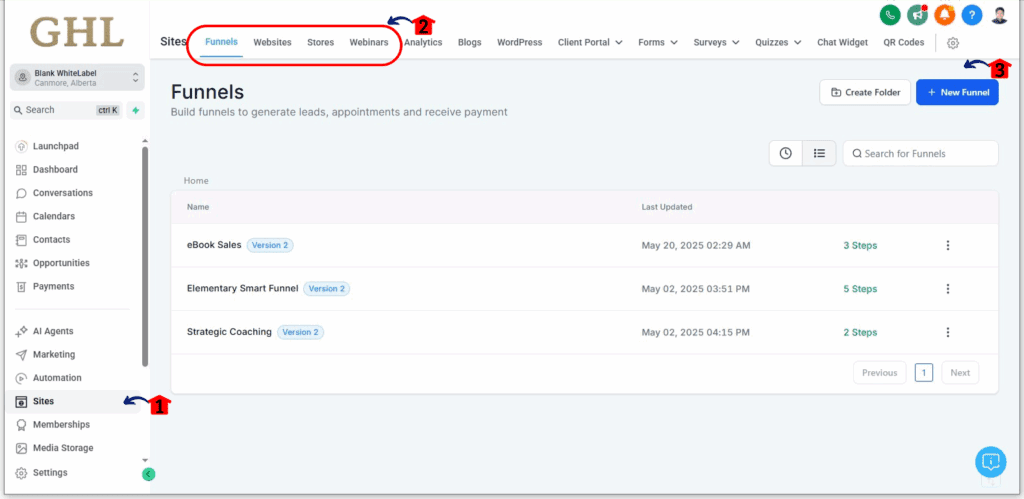Collapse sidebar with green arrow button

click(148, 474)
